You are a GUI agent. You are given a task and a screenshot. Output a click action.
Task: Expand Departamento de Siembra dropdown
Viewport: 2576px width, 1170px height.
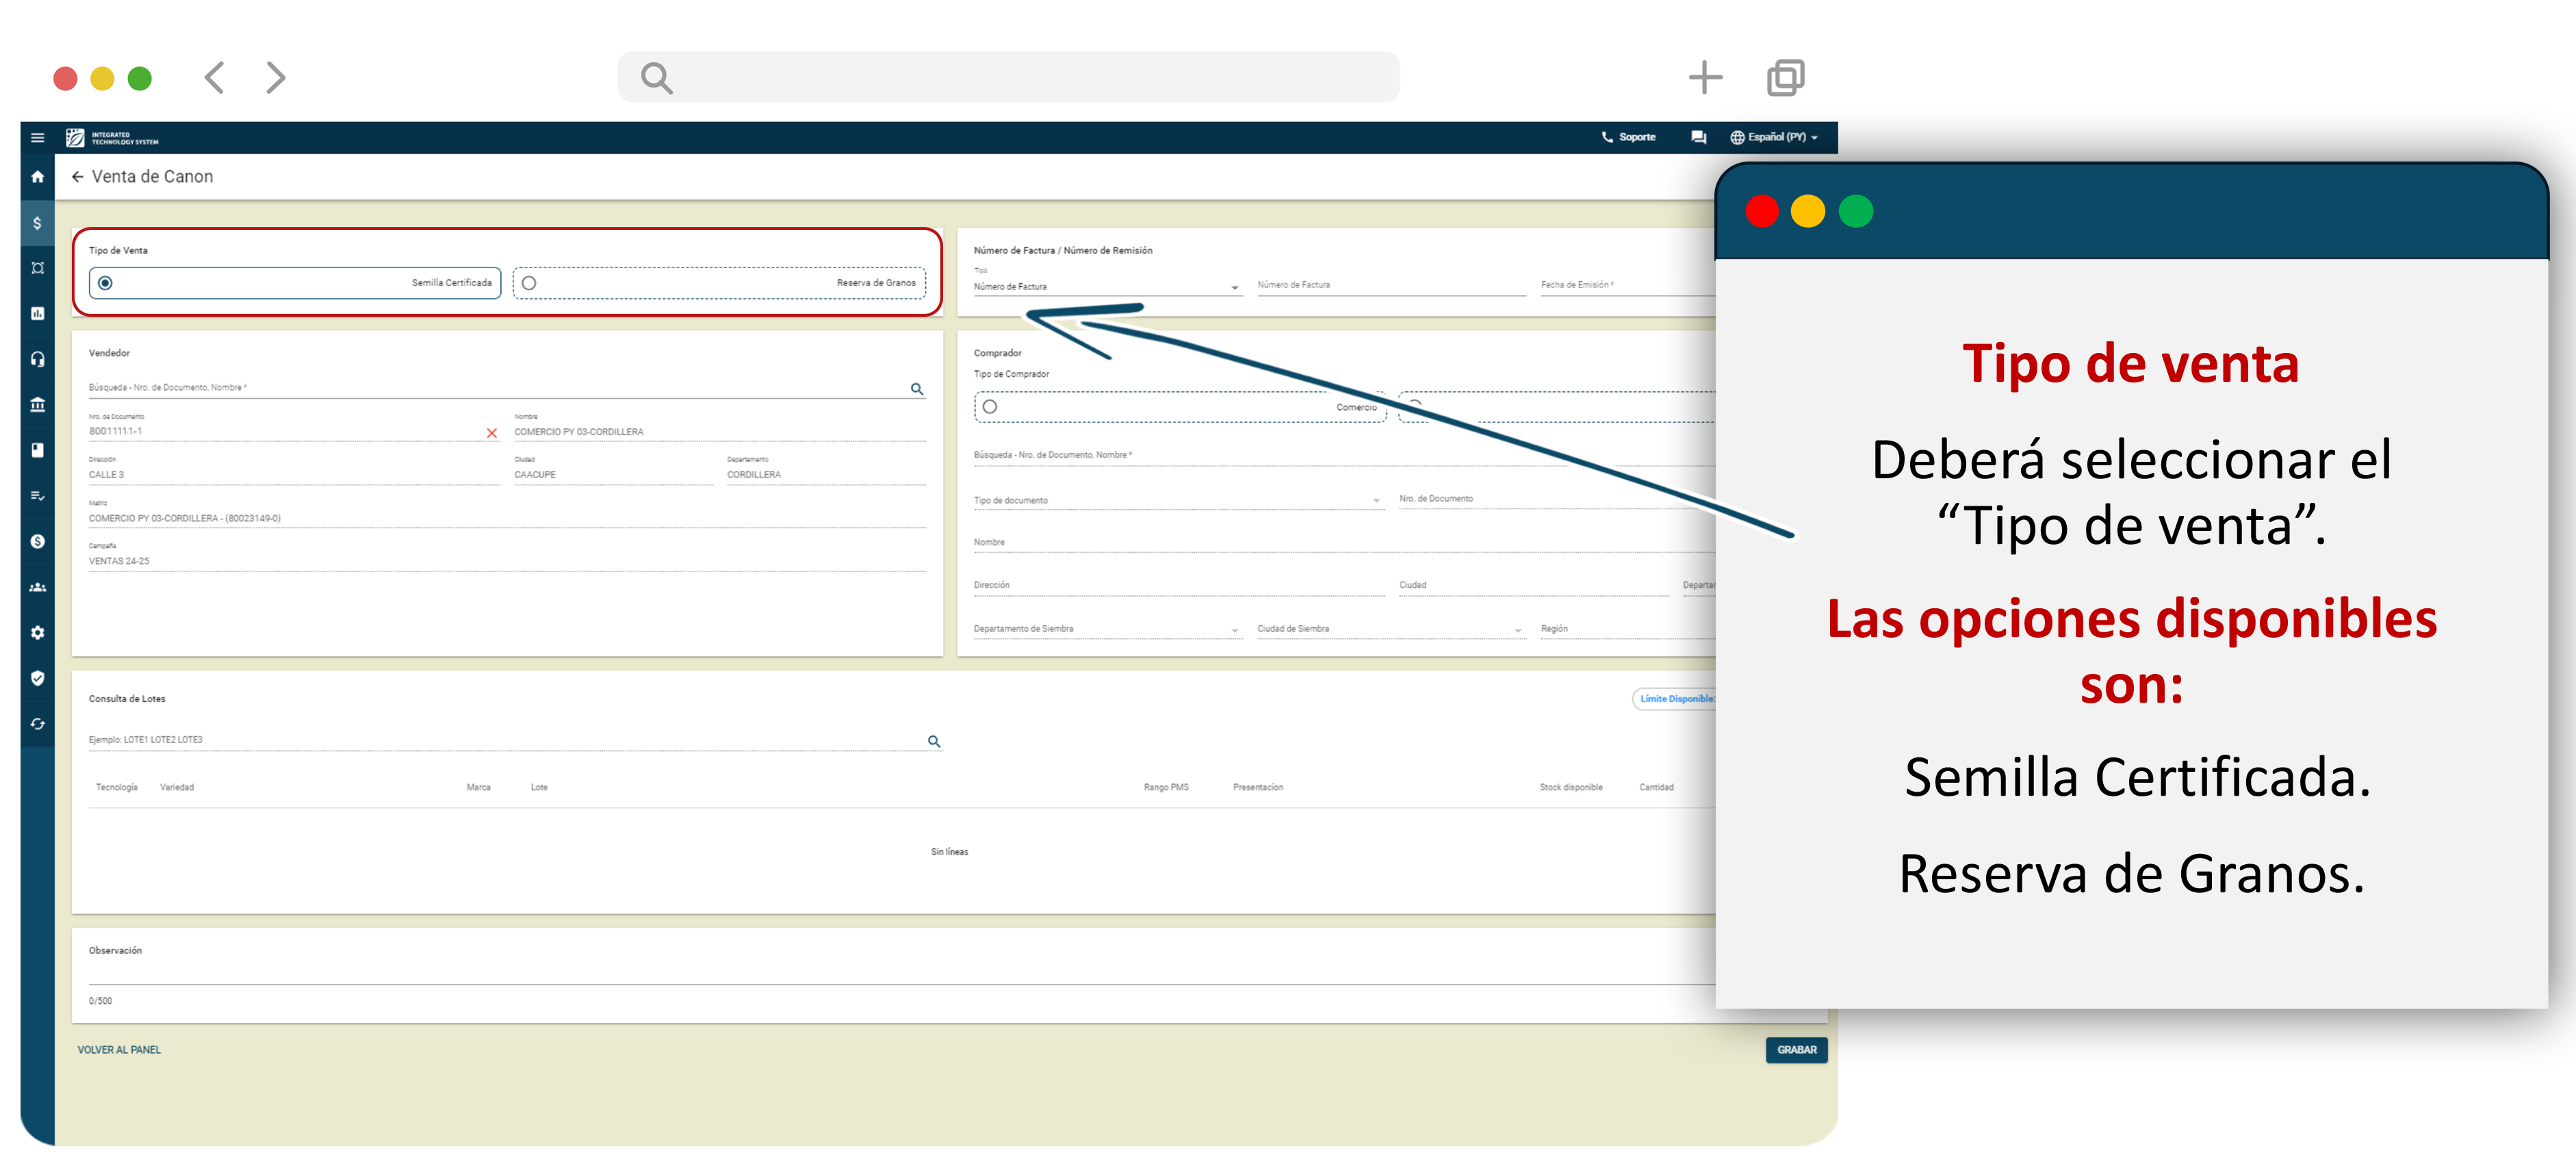(x=1106, y=629)
